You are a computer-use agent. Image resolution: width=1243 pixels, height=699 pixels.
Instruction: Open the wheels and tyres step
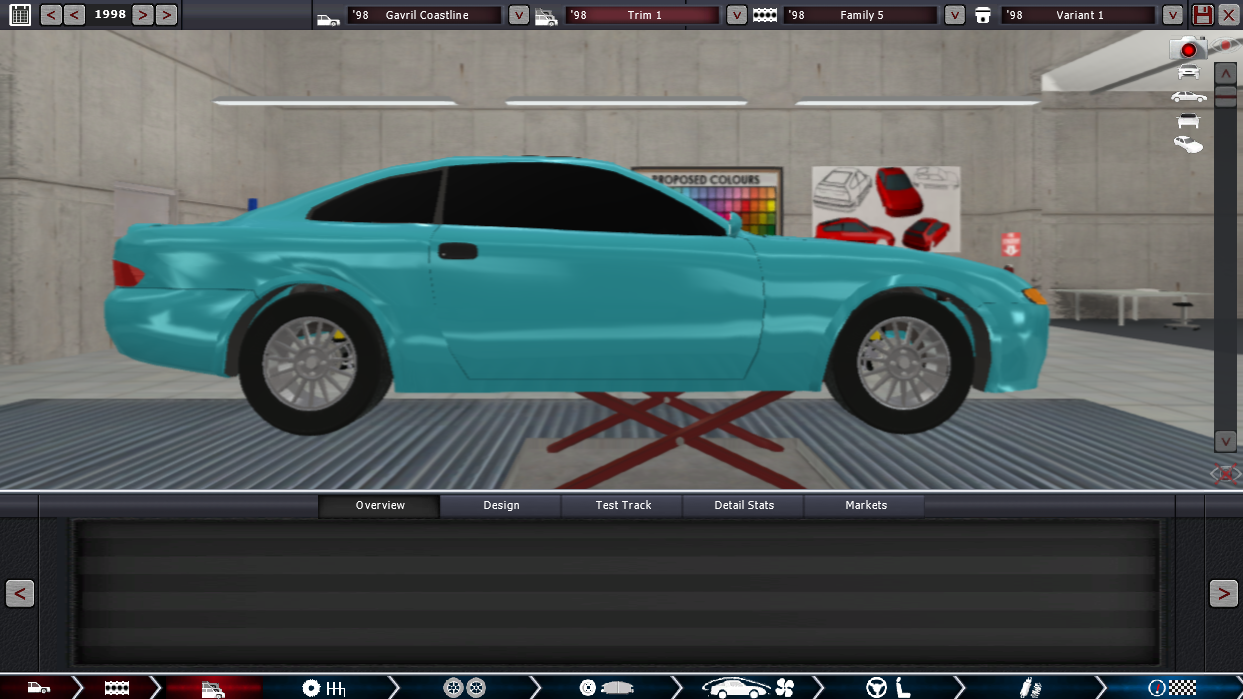[x=465, y=688]
